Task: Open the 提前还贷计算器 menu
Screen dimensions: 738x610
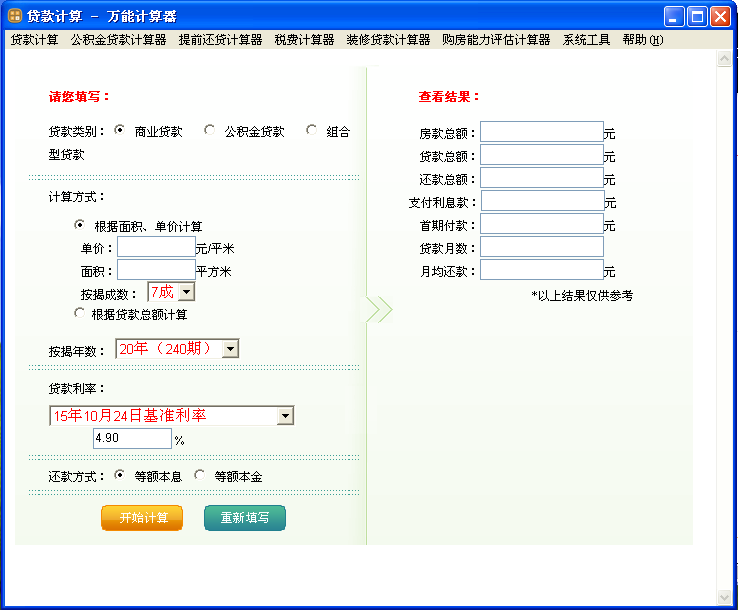Action: [x=220, y=40]
